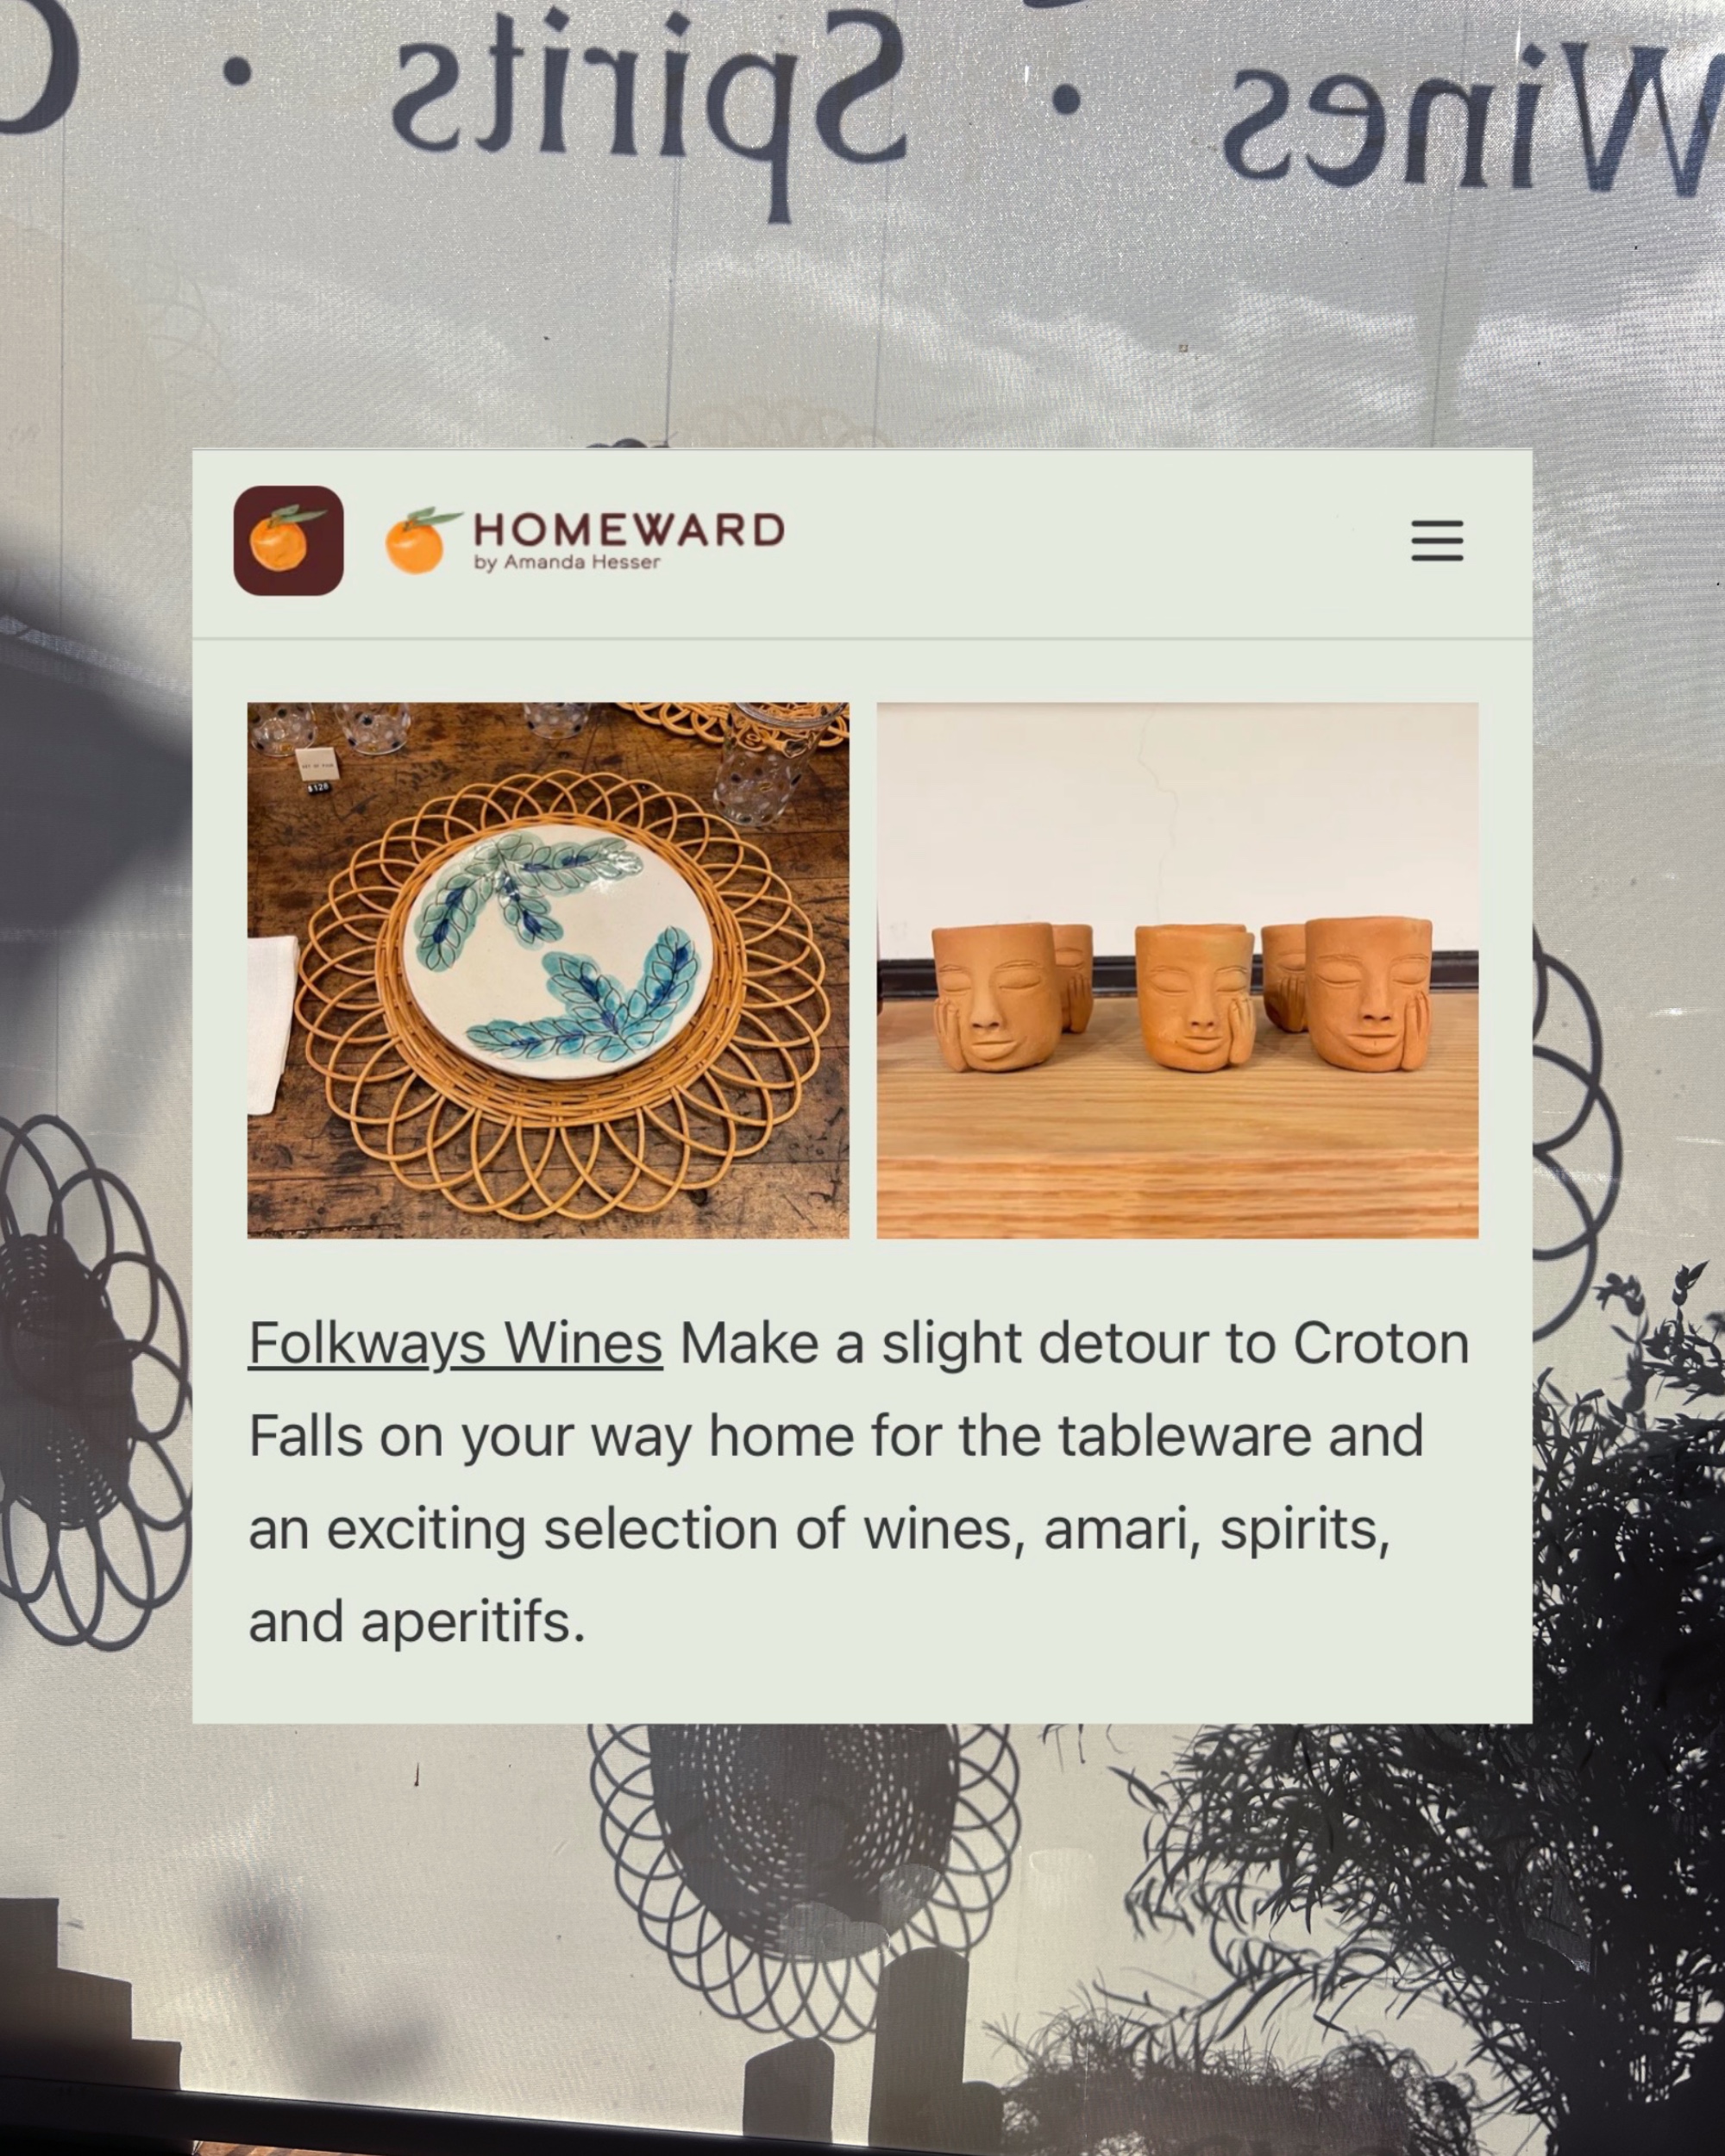The height and width of the screenshot is (2156, 1725).
Task: Click the paragraph text mentioning Croton Falls
Action: [859, 1482]
